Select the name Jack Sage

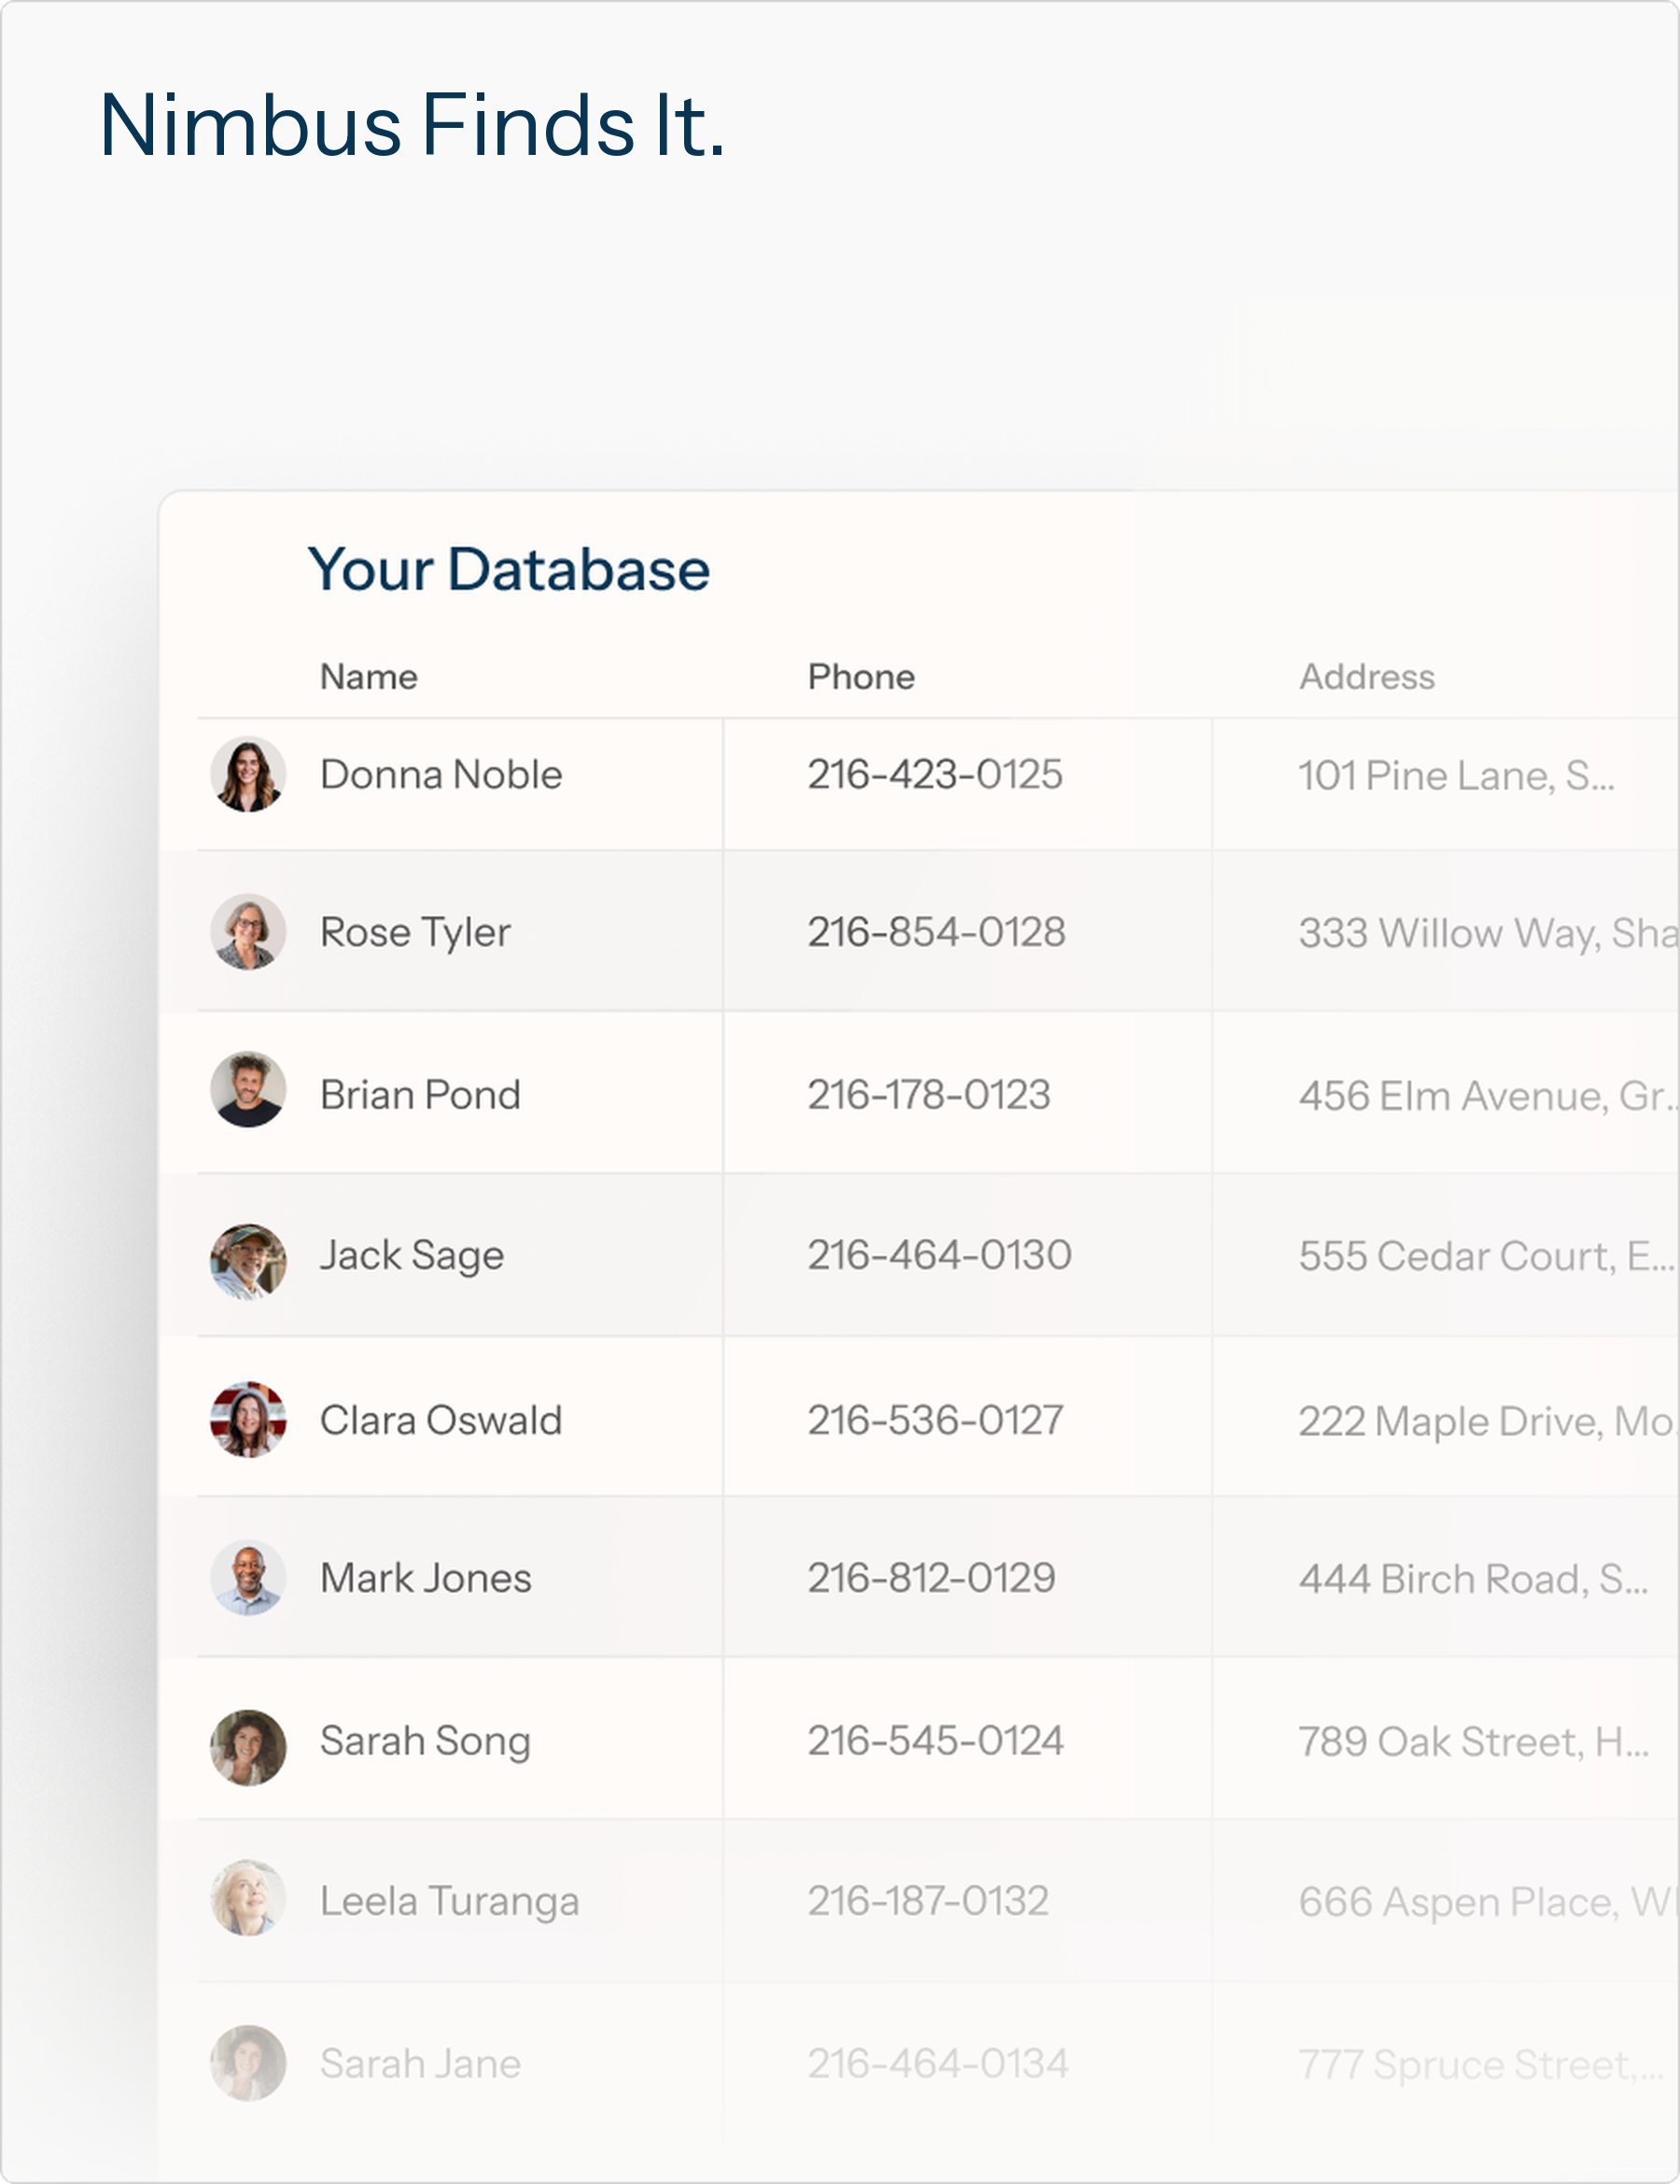click(x=412, y=1256)
